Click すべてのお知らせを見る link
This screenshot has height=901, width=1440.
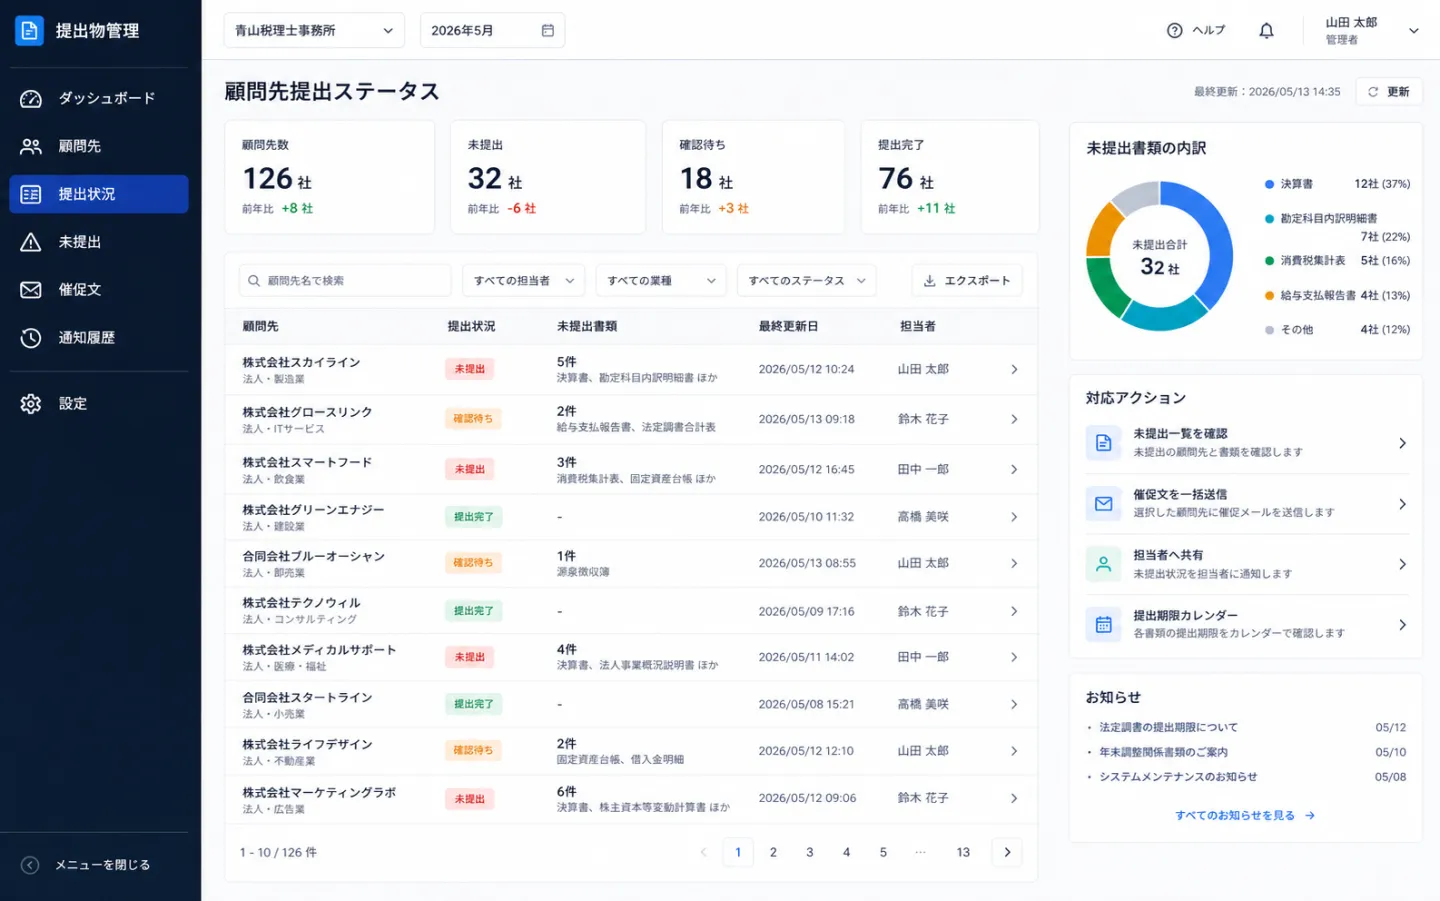[x=1245, y=816]
